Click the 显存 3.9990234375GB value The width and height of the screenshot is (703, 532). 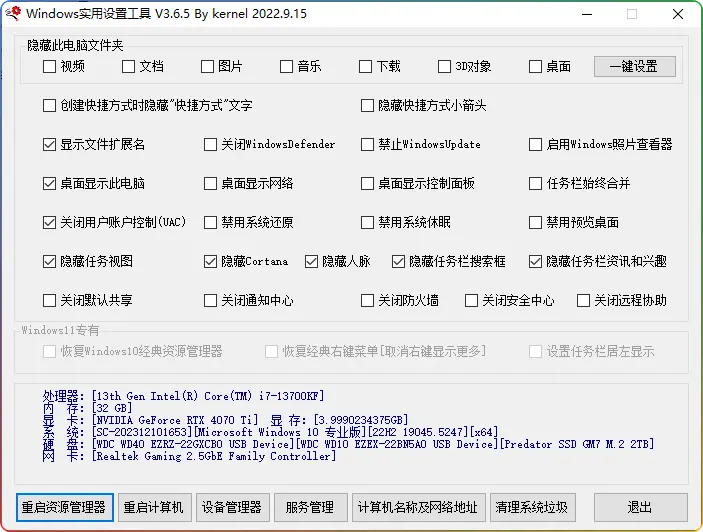[x=361, y=420]
